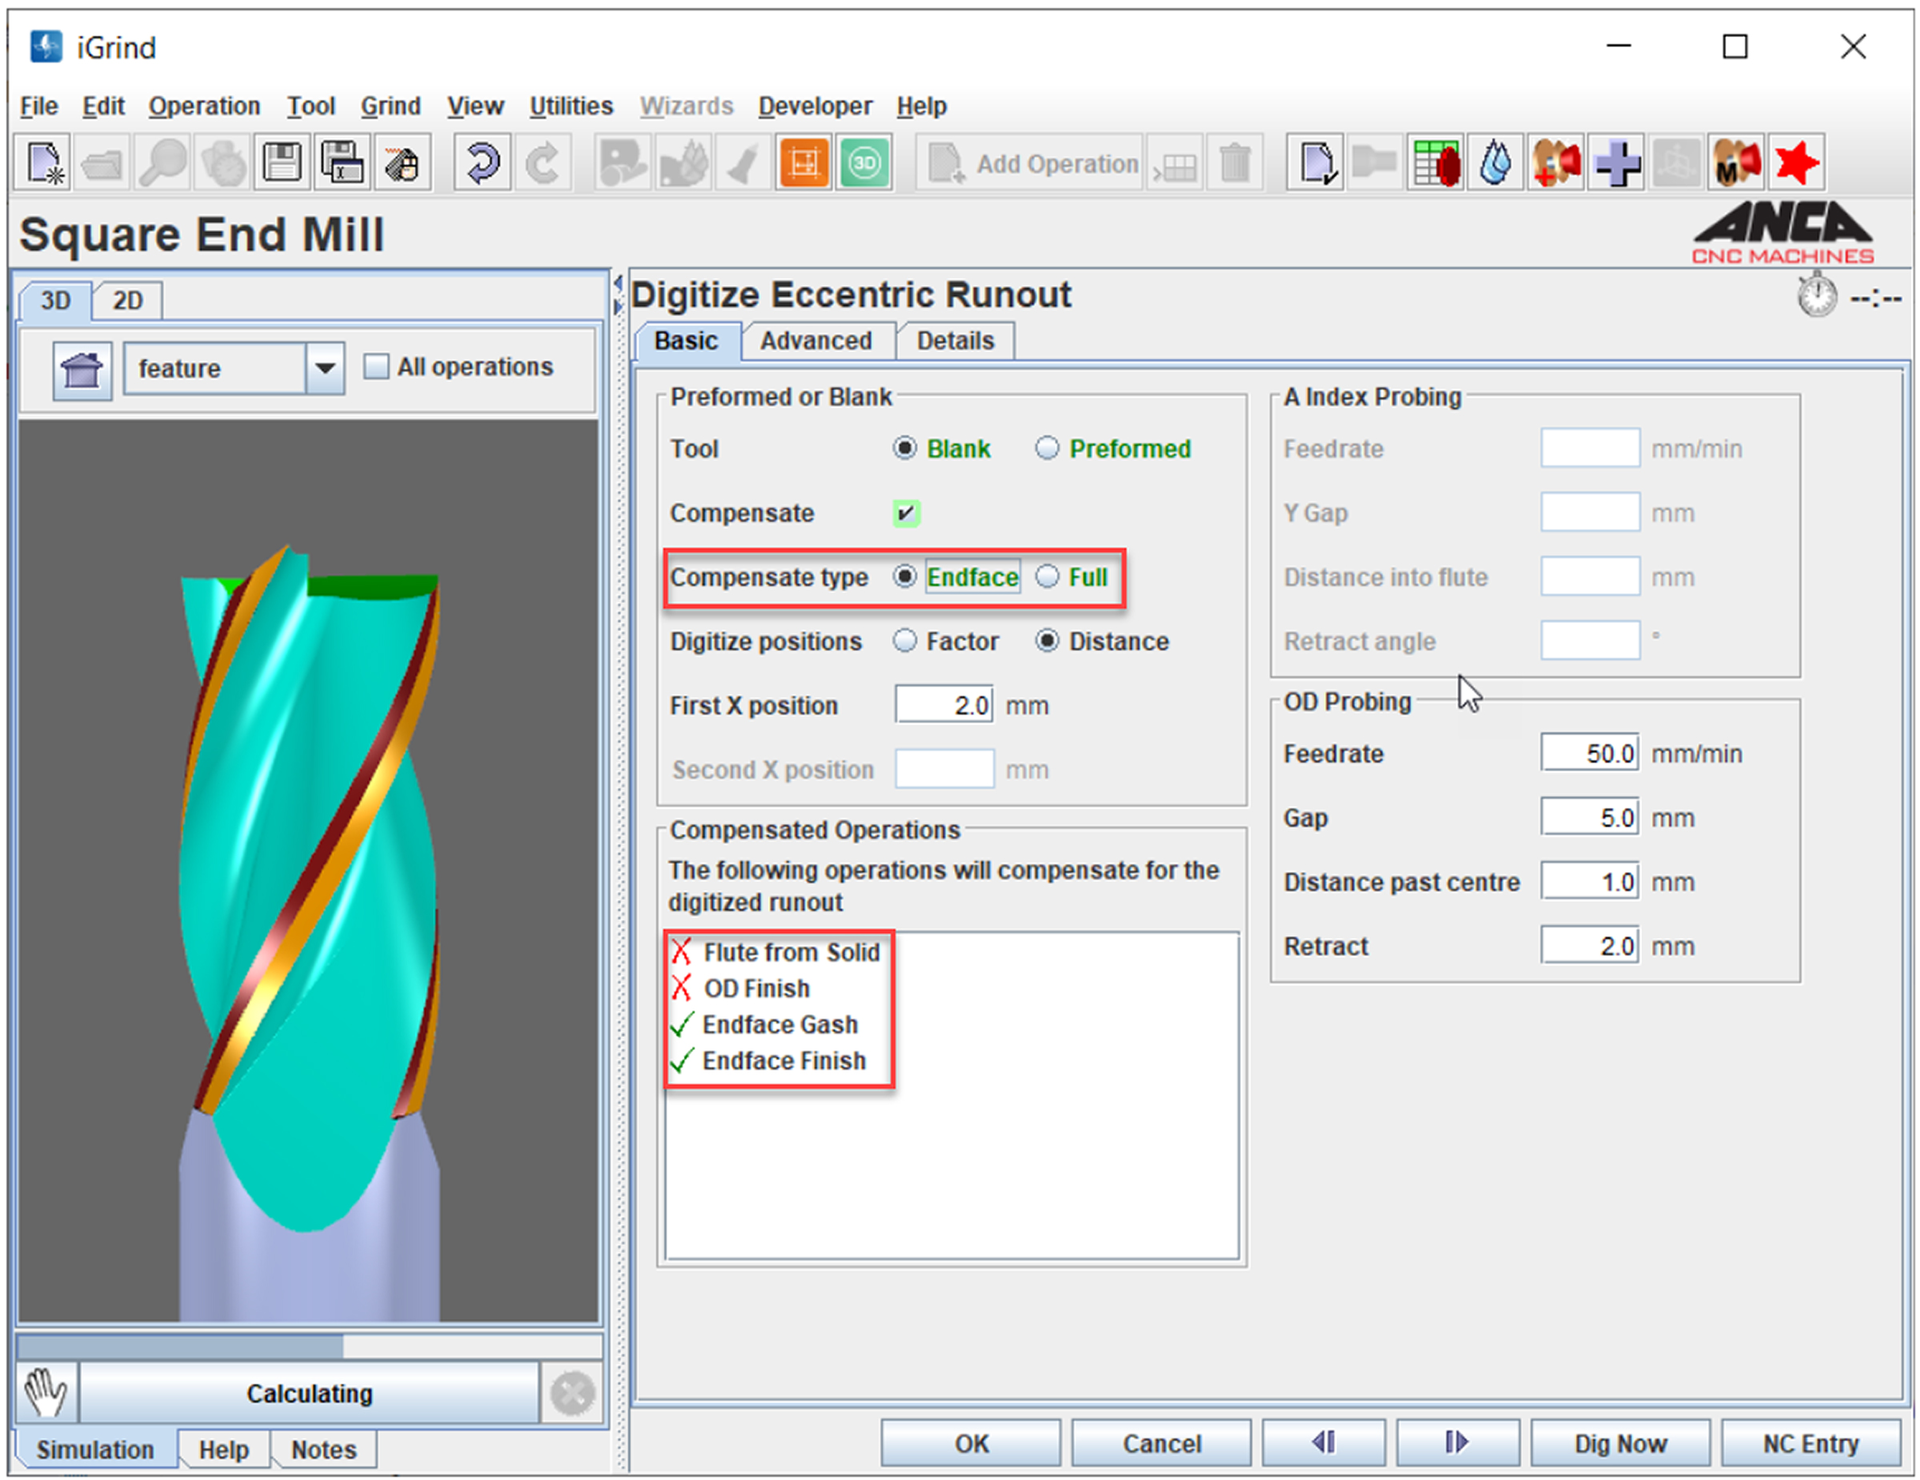Viewport: 1920px width, 1480px height.
Task: Select Preformed as the tool type
Action: (x=1047, y=448)
